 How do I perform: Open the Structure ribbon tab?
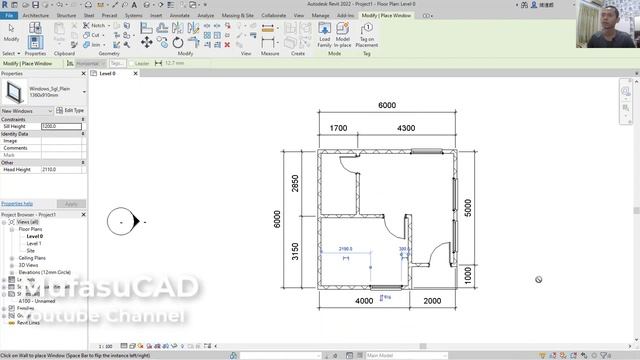click(66, 16)
